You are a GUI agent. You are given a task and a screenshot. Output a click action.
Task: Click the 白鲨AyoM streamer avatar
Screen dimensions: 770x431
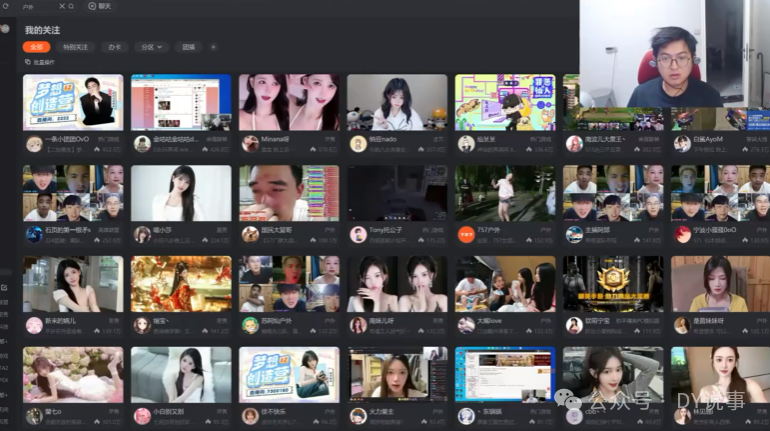point(682,144)
